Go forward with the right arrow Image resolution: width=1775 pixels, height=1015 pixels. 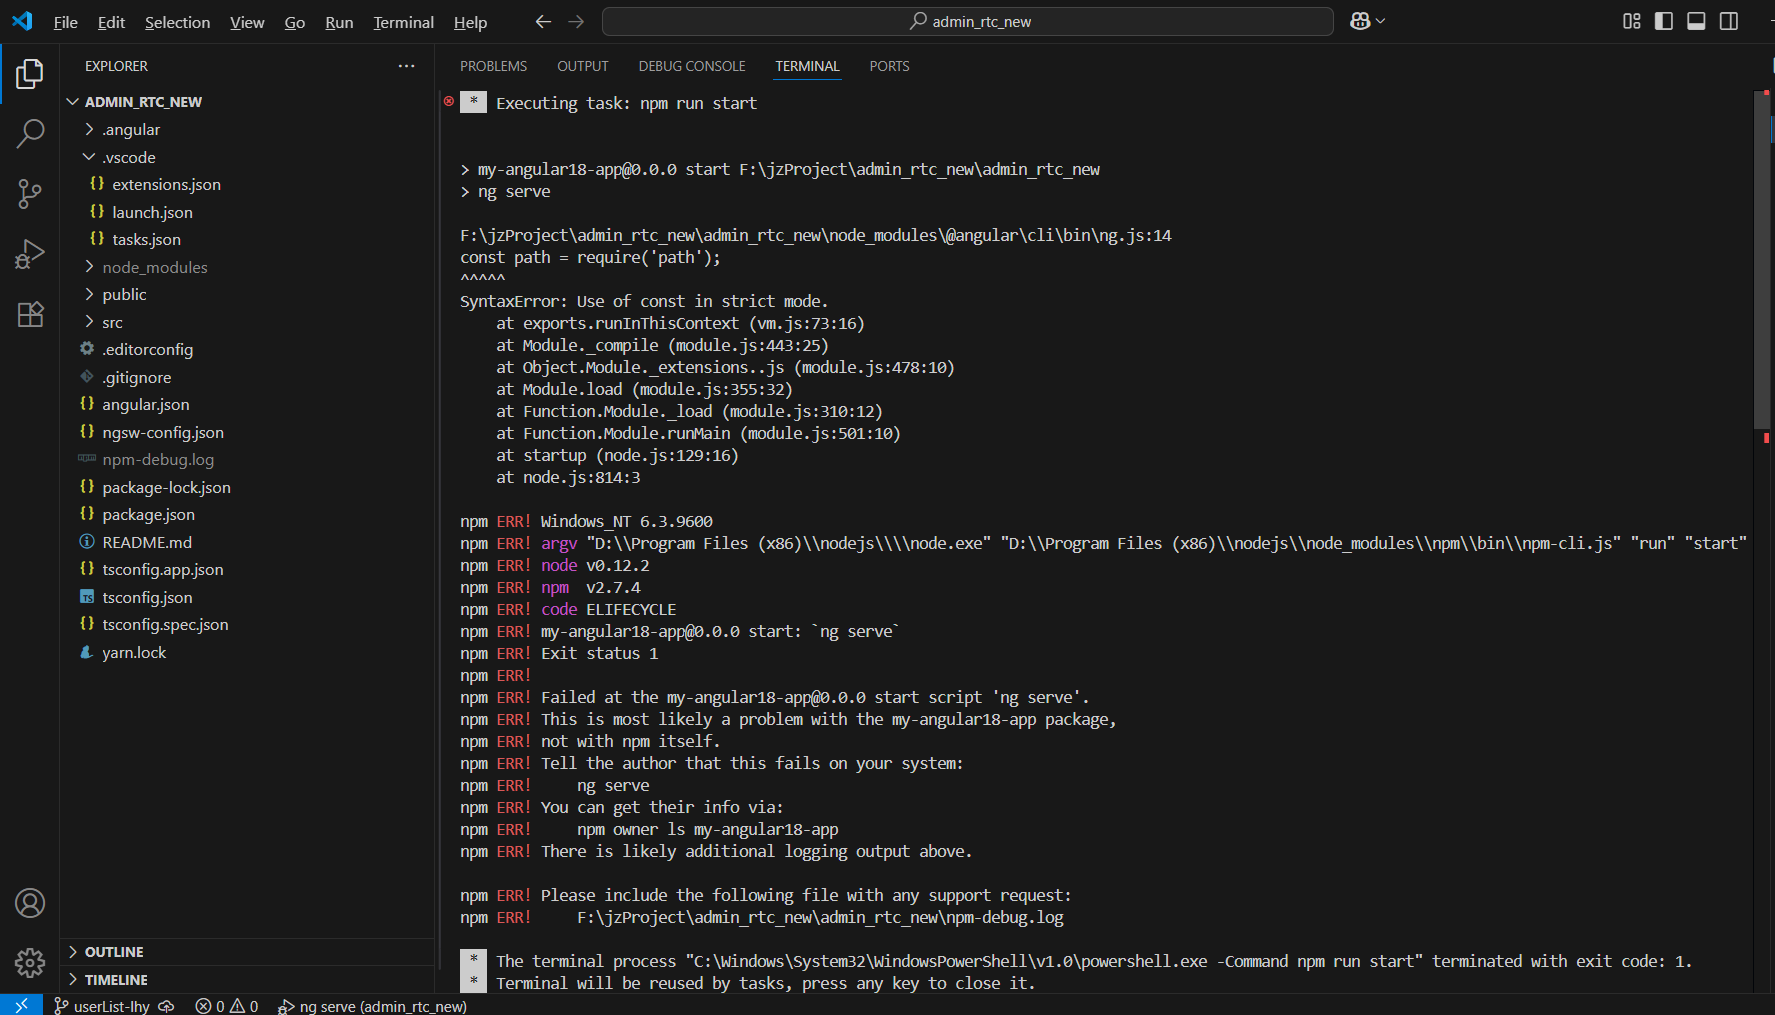(576, 21)
